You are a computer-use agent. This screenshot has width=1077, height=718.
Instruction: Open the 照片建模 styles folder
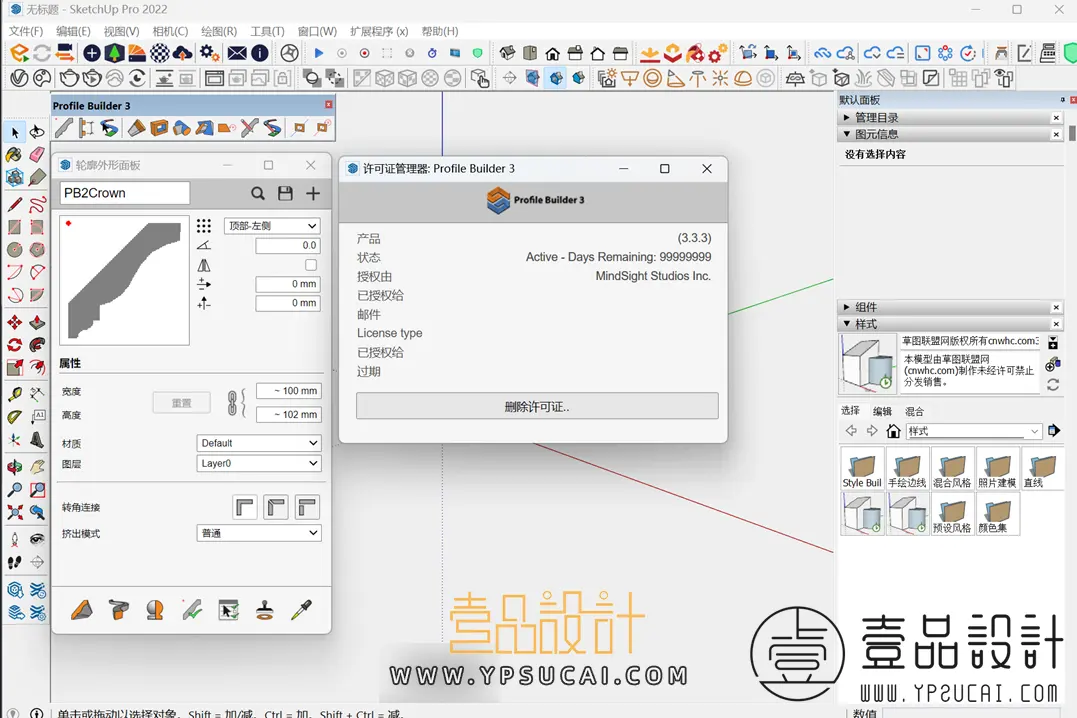pyautogui.click(x=997, y=468)
